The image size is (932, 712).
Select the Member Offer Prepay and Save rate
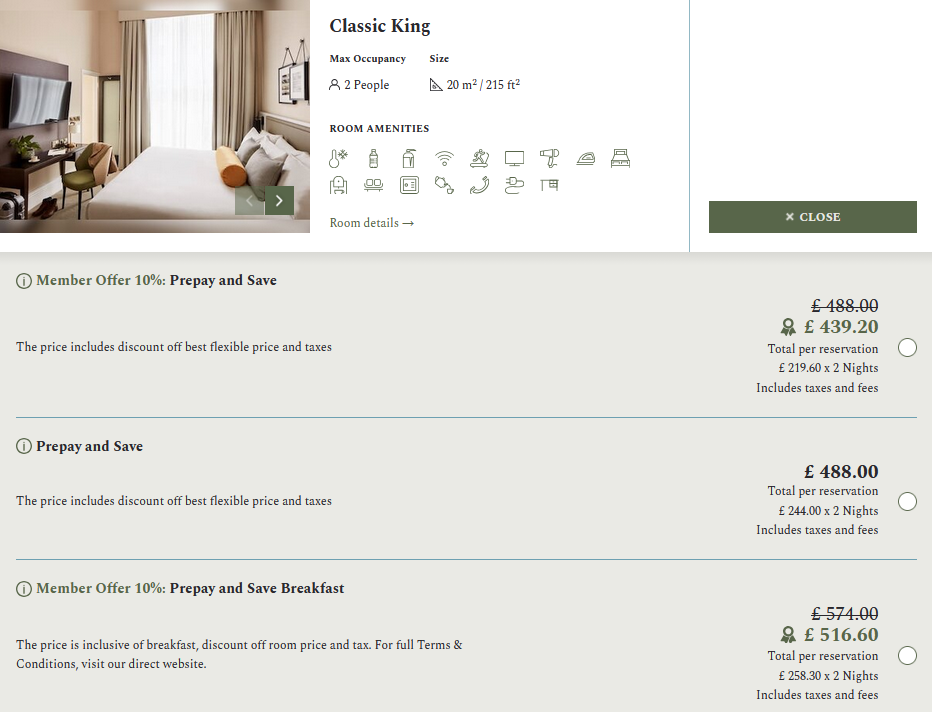907,347
